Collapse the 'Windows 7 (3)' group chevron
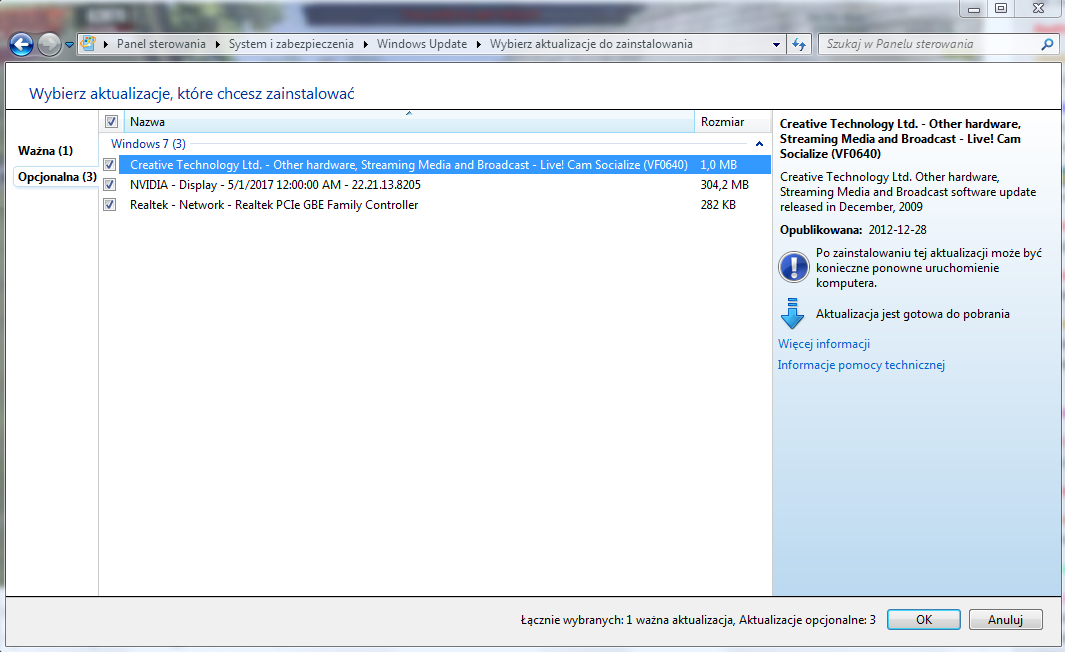This screenshot has height=652, width=1065. coord(759,144)
